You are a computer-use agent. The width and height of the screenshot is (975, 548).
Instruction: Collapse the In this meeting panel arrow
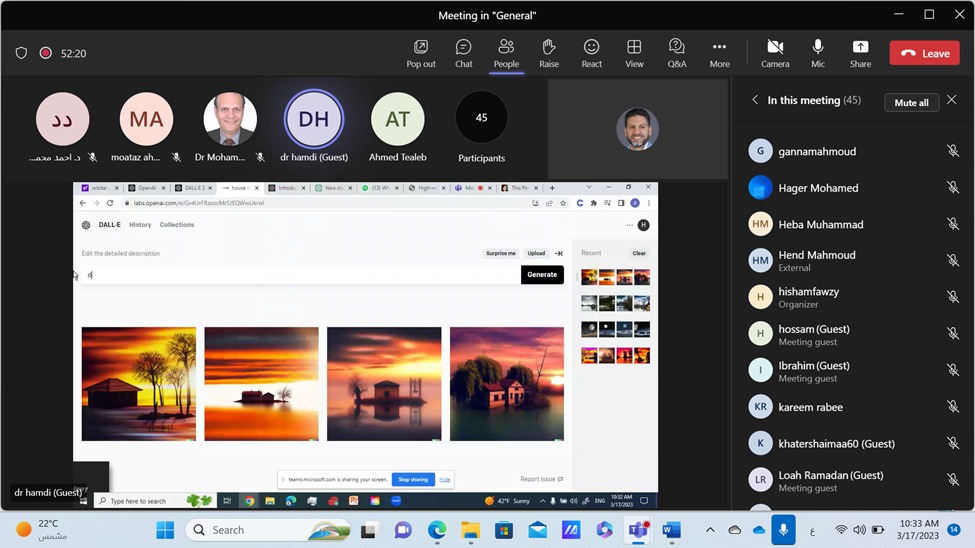point(755,101)
